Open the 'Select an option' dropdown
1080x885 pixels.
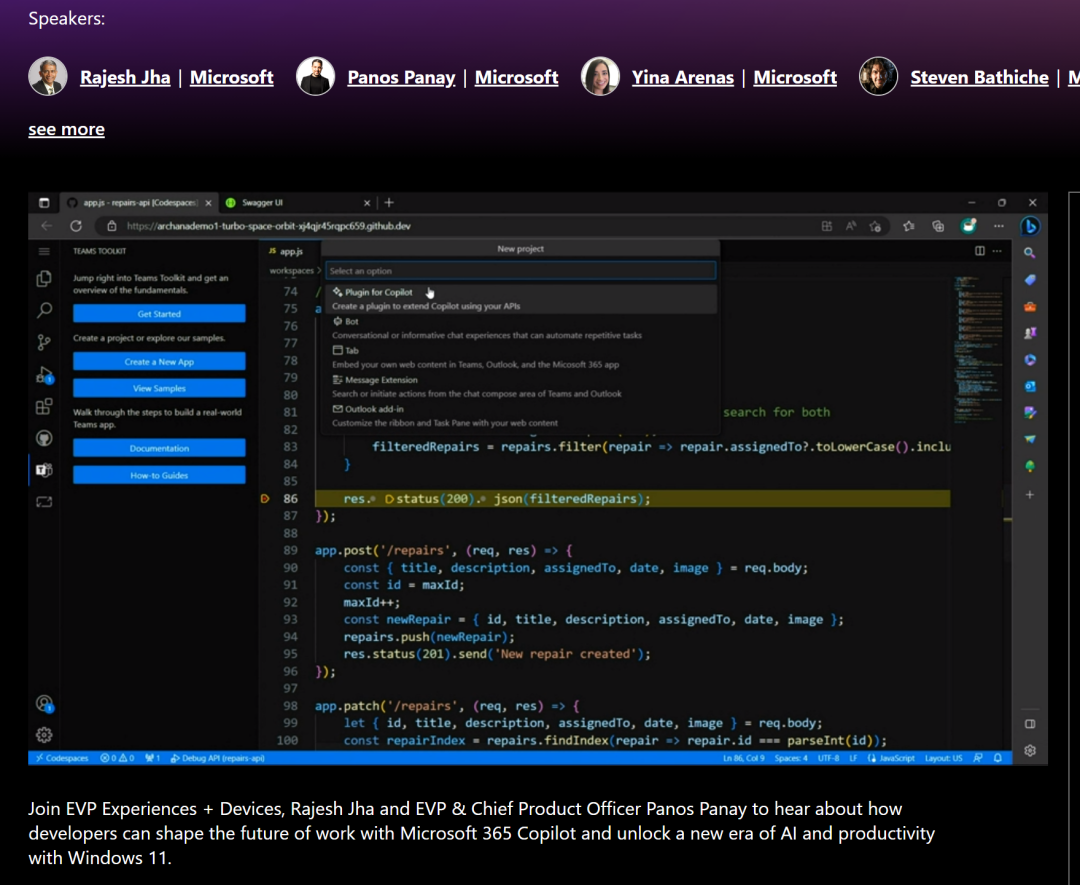click(520, 270)
